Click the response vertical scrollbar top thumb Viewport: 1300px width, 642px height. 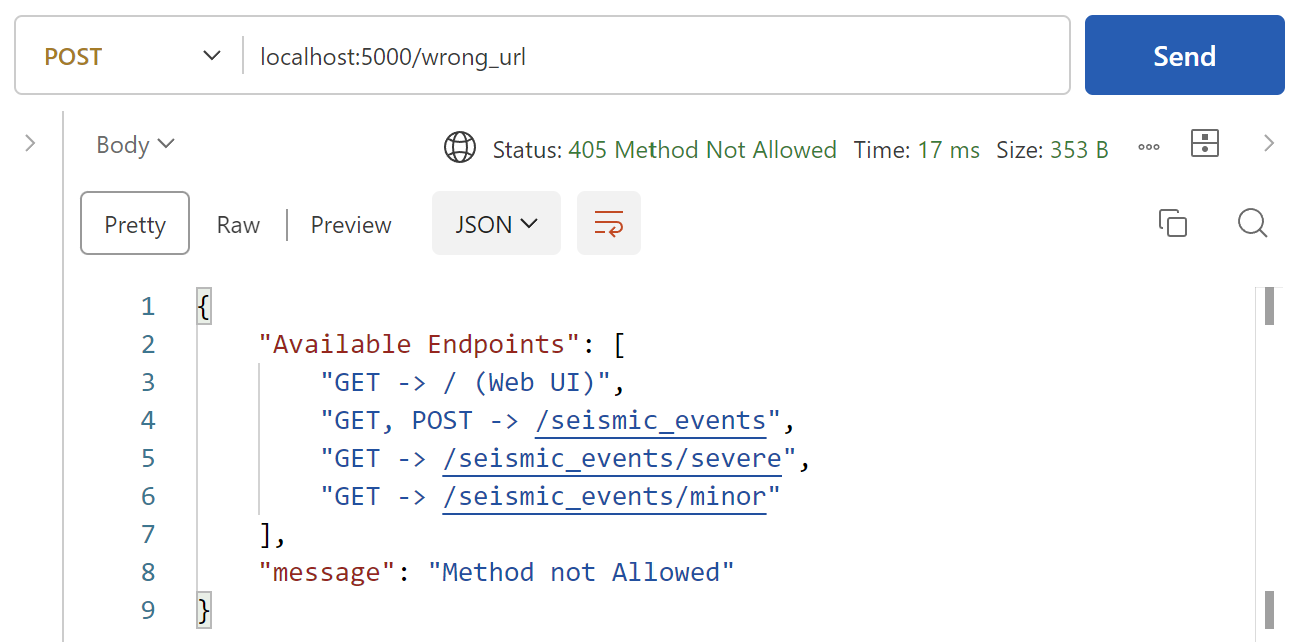pyautogui.click(x=1269, y=307)
